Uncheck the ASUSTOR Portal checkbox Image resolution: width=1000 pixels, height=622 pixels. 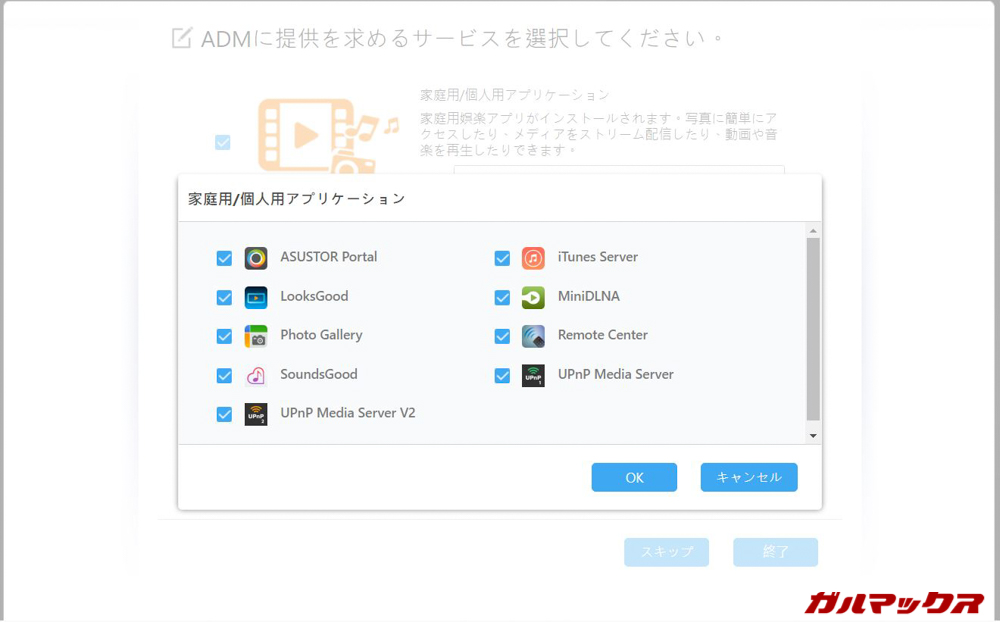click(x=224, y=258)
